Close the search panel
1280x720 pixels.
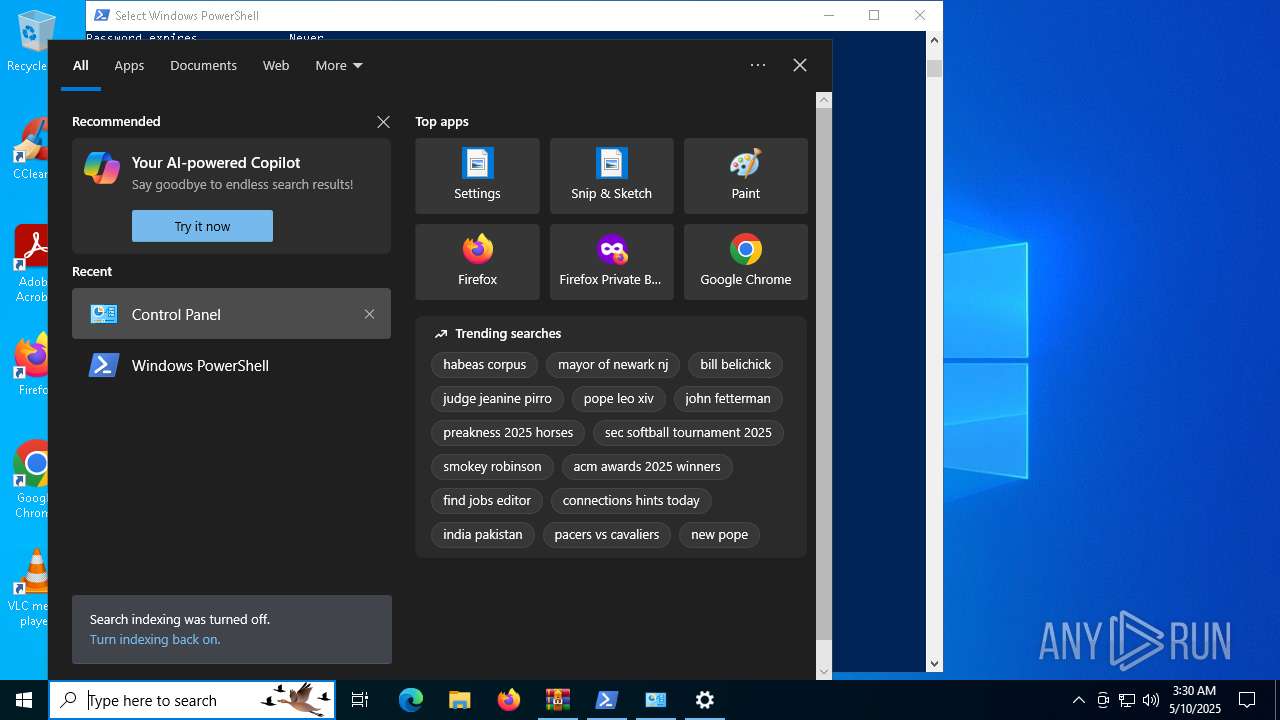[800, 65]
